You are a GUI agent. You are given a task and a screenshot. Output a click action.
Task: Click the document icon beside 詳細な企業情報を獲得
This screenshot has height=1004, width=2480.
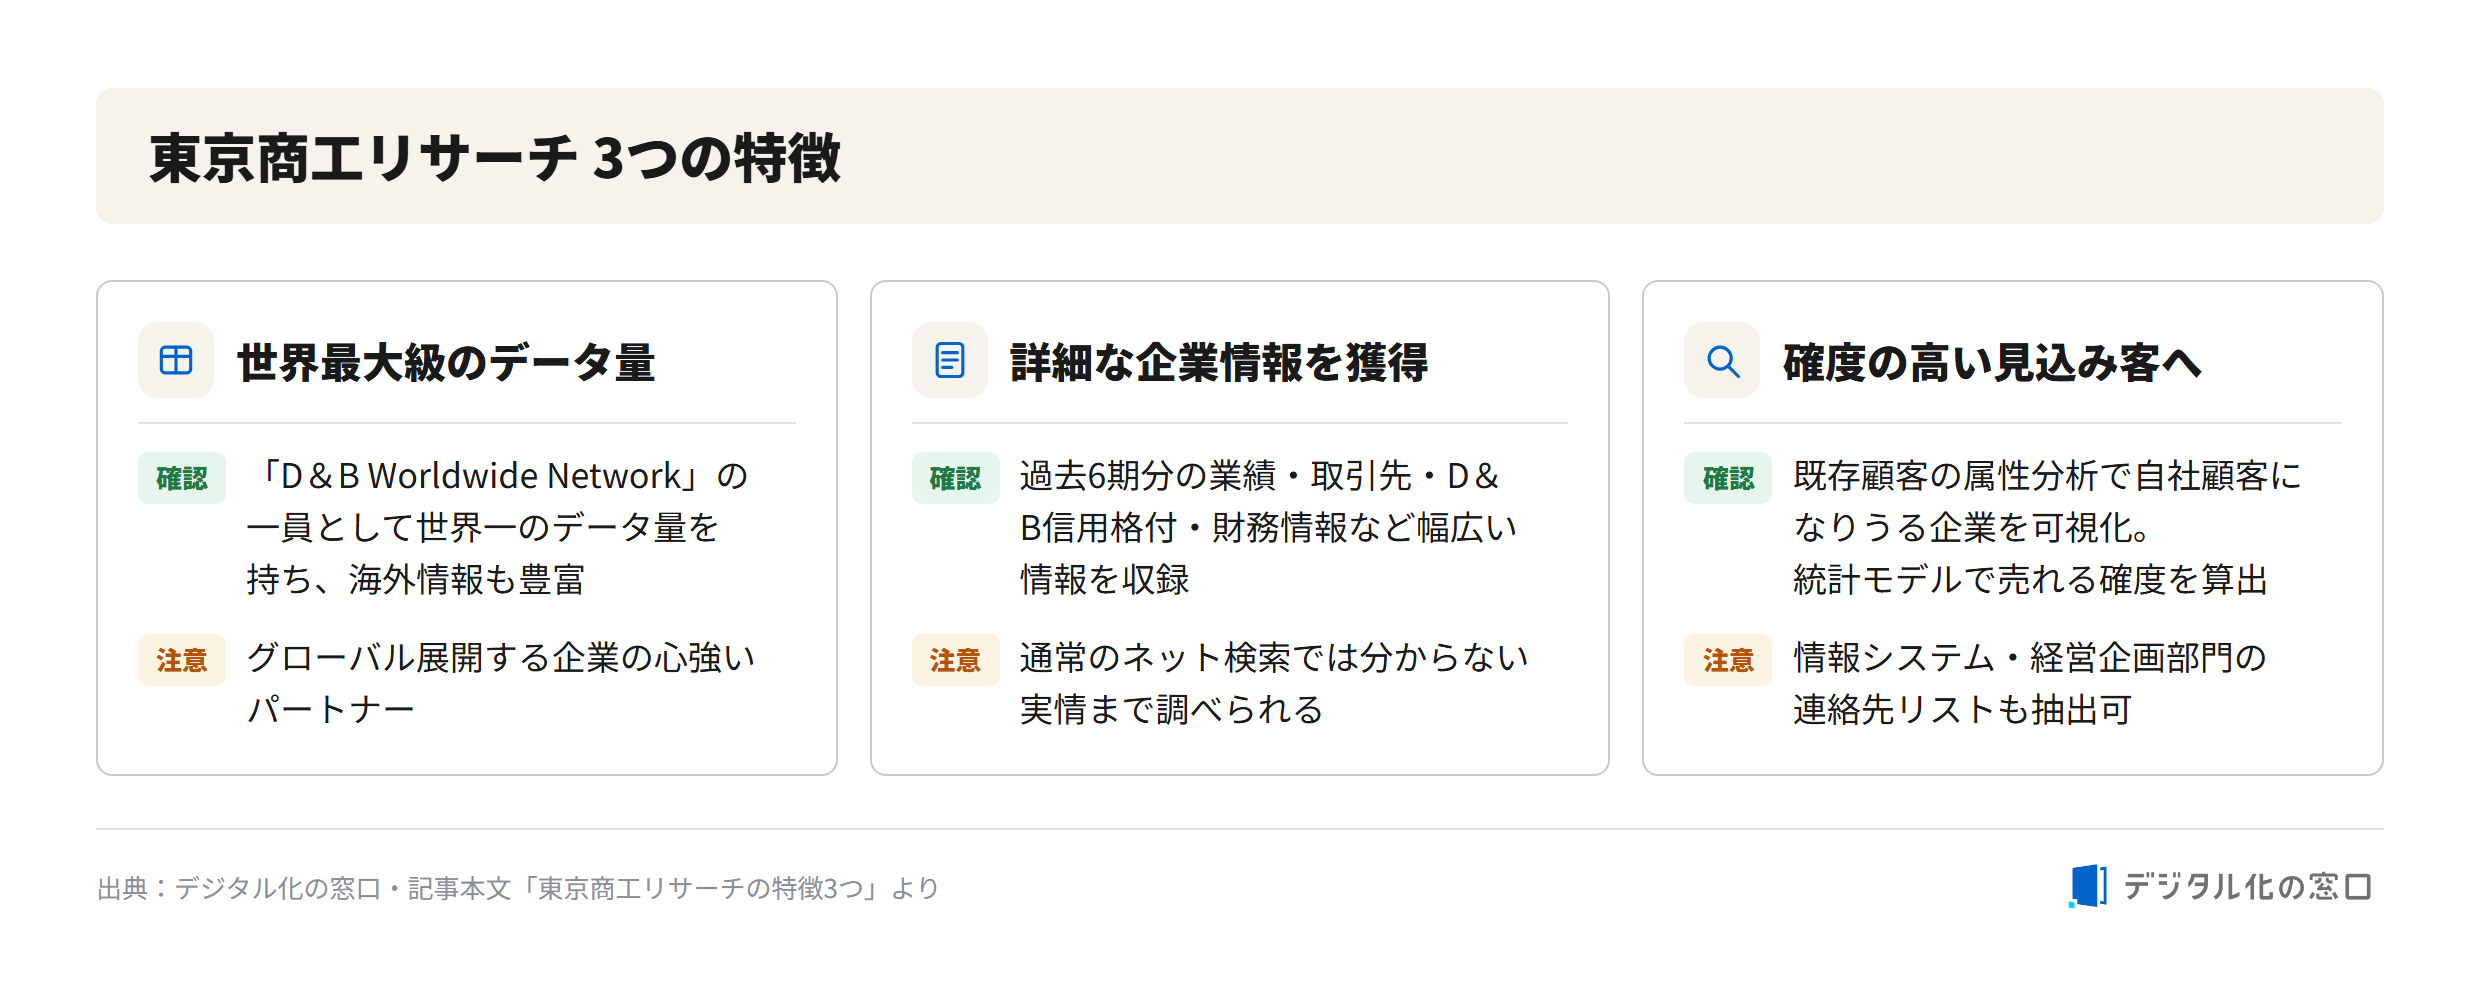[950, 360]
